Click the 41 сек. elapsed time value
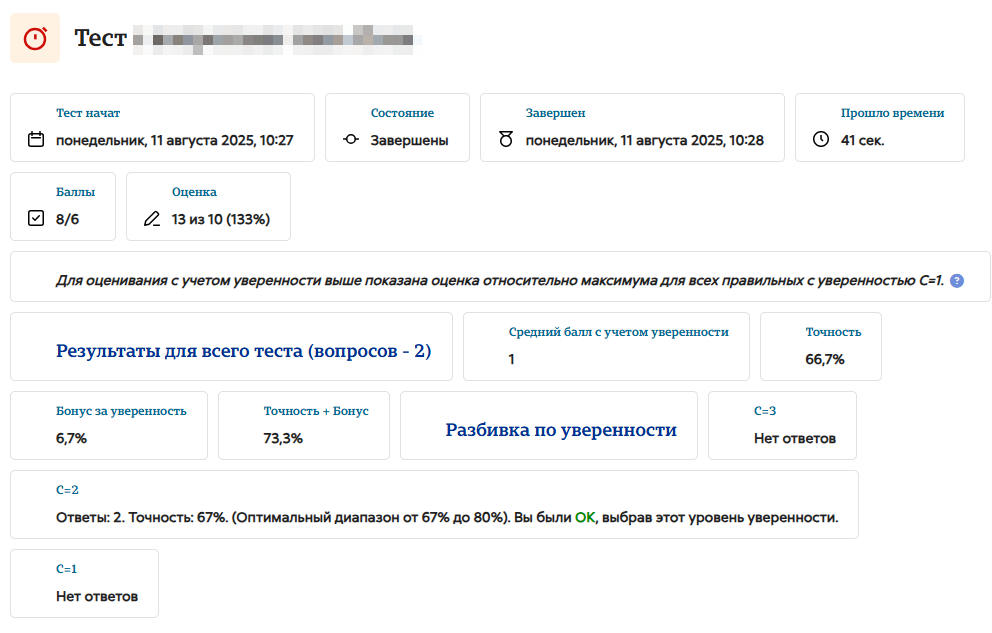 [x=862, y=140]
